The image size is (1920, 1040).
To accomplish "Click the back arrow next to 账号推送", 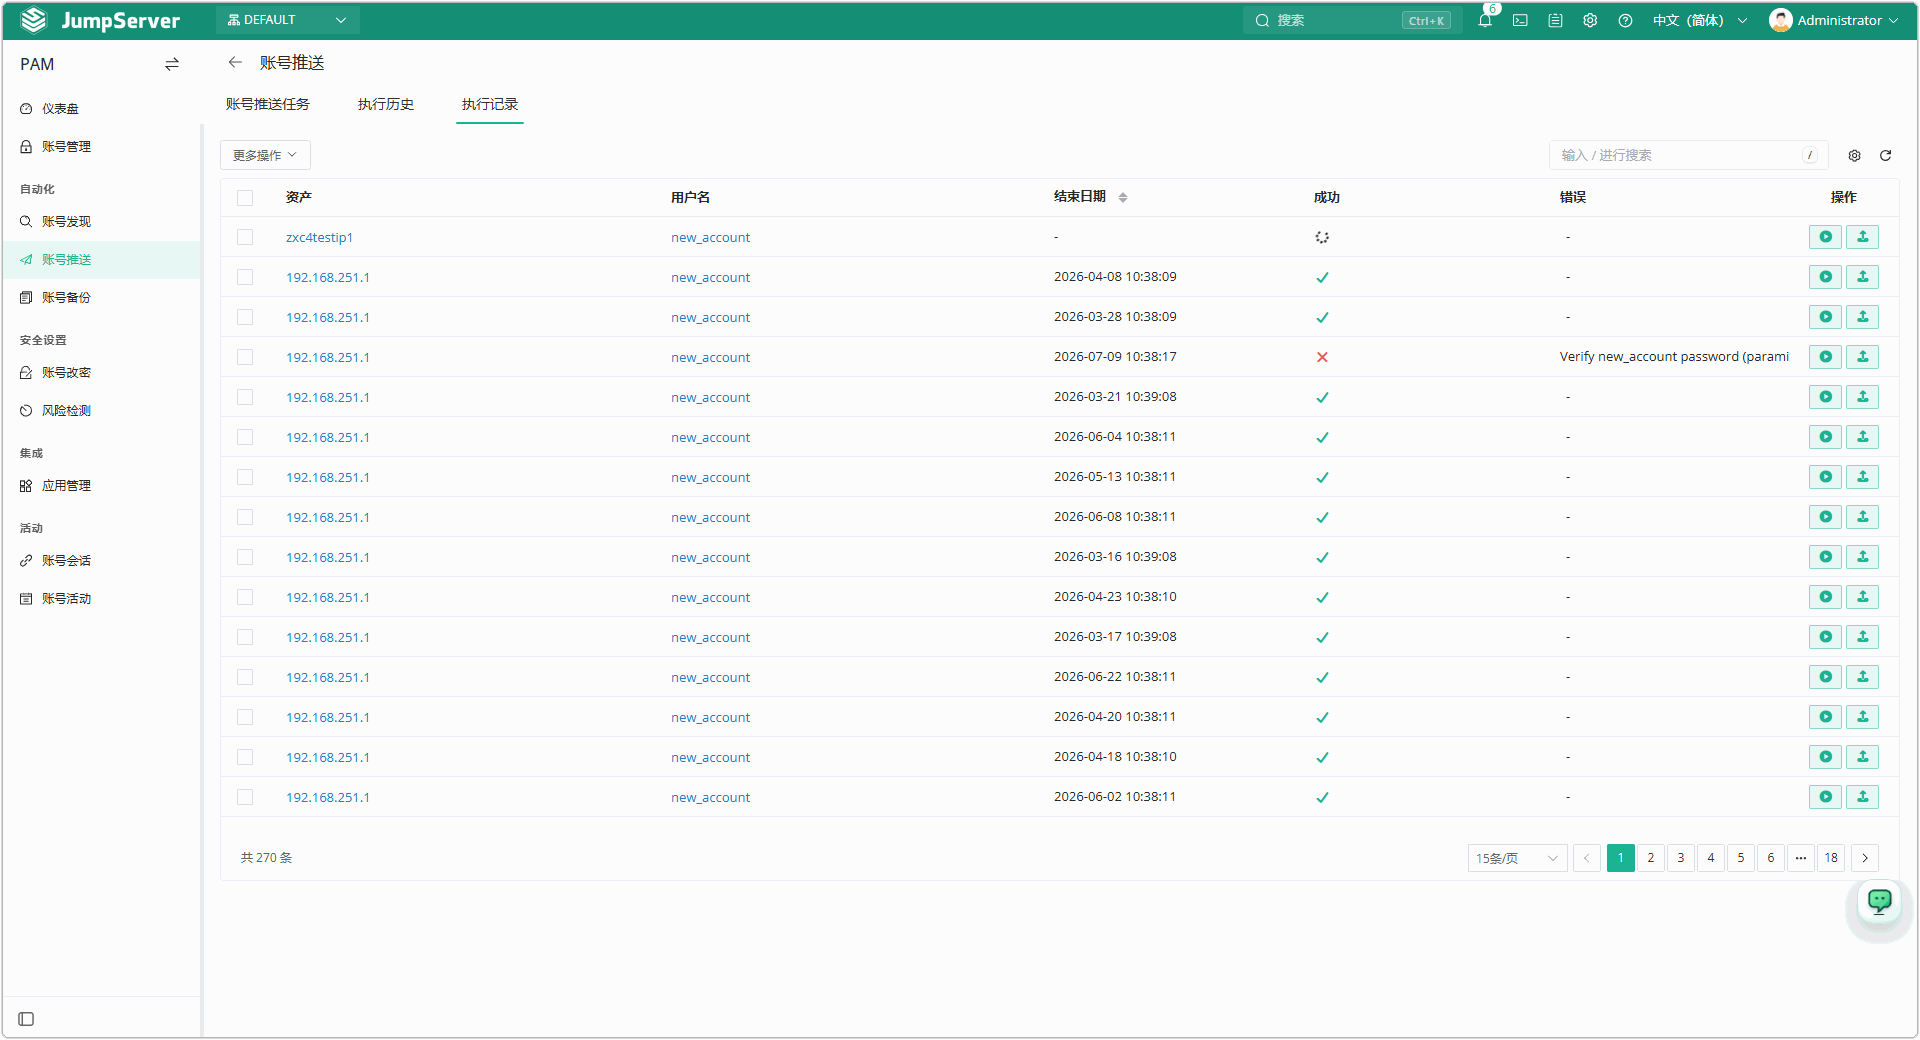I will pos(235,62).
